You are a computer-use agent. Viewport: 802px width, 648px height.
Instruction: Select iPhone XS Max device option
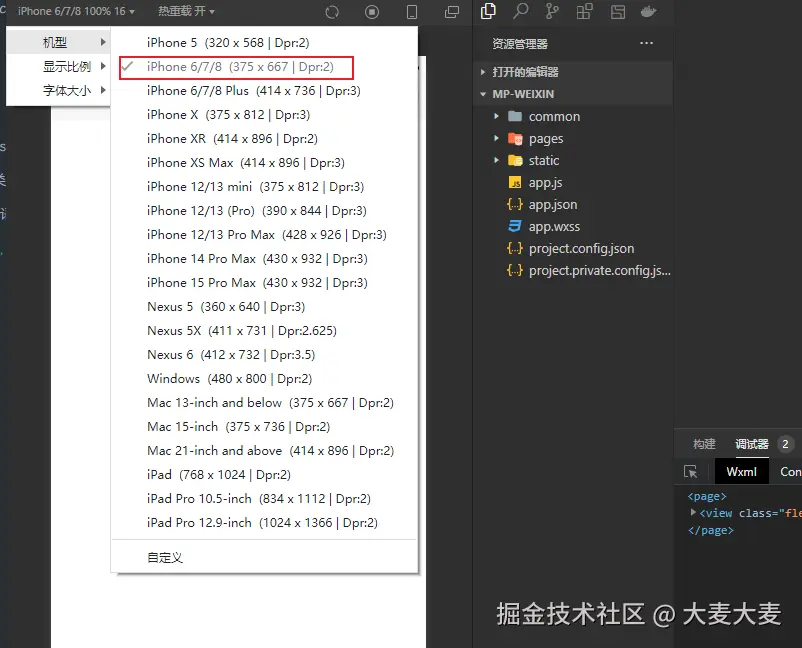(x=264, y=163)
